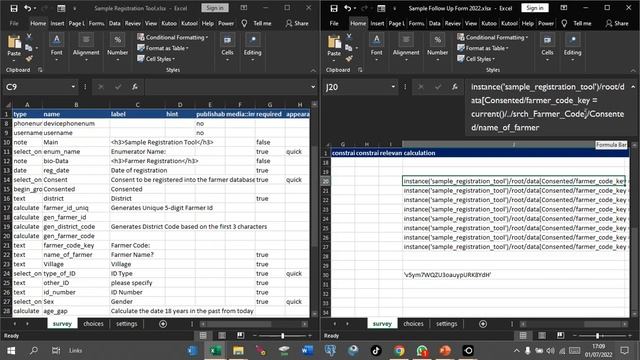Image resolution: width=640 pixels, height=360 pixels.
Task: Open Cell Styles in Registration Tool window
Action: tap(156, 59)
